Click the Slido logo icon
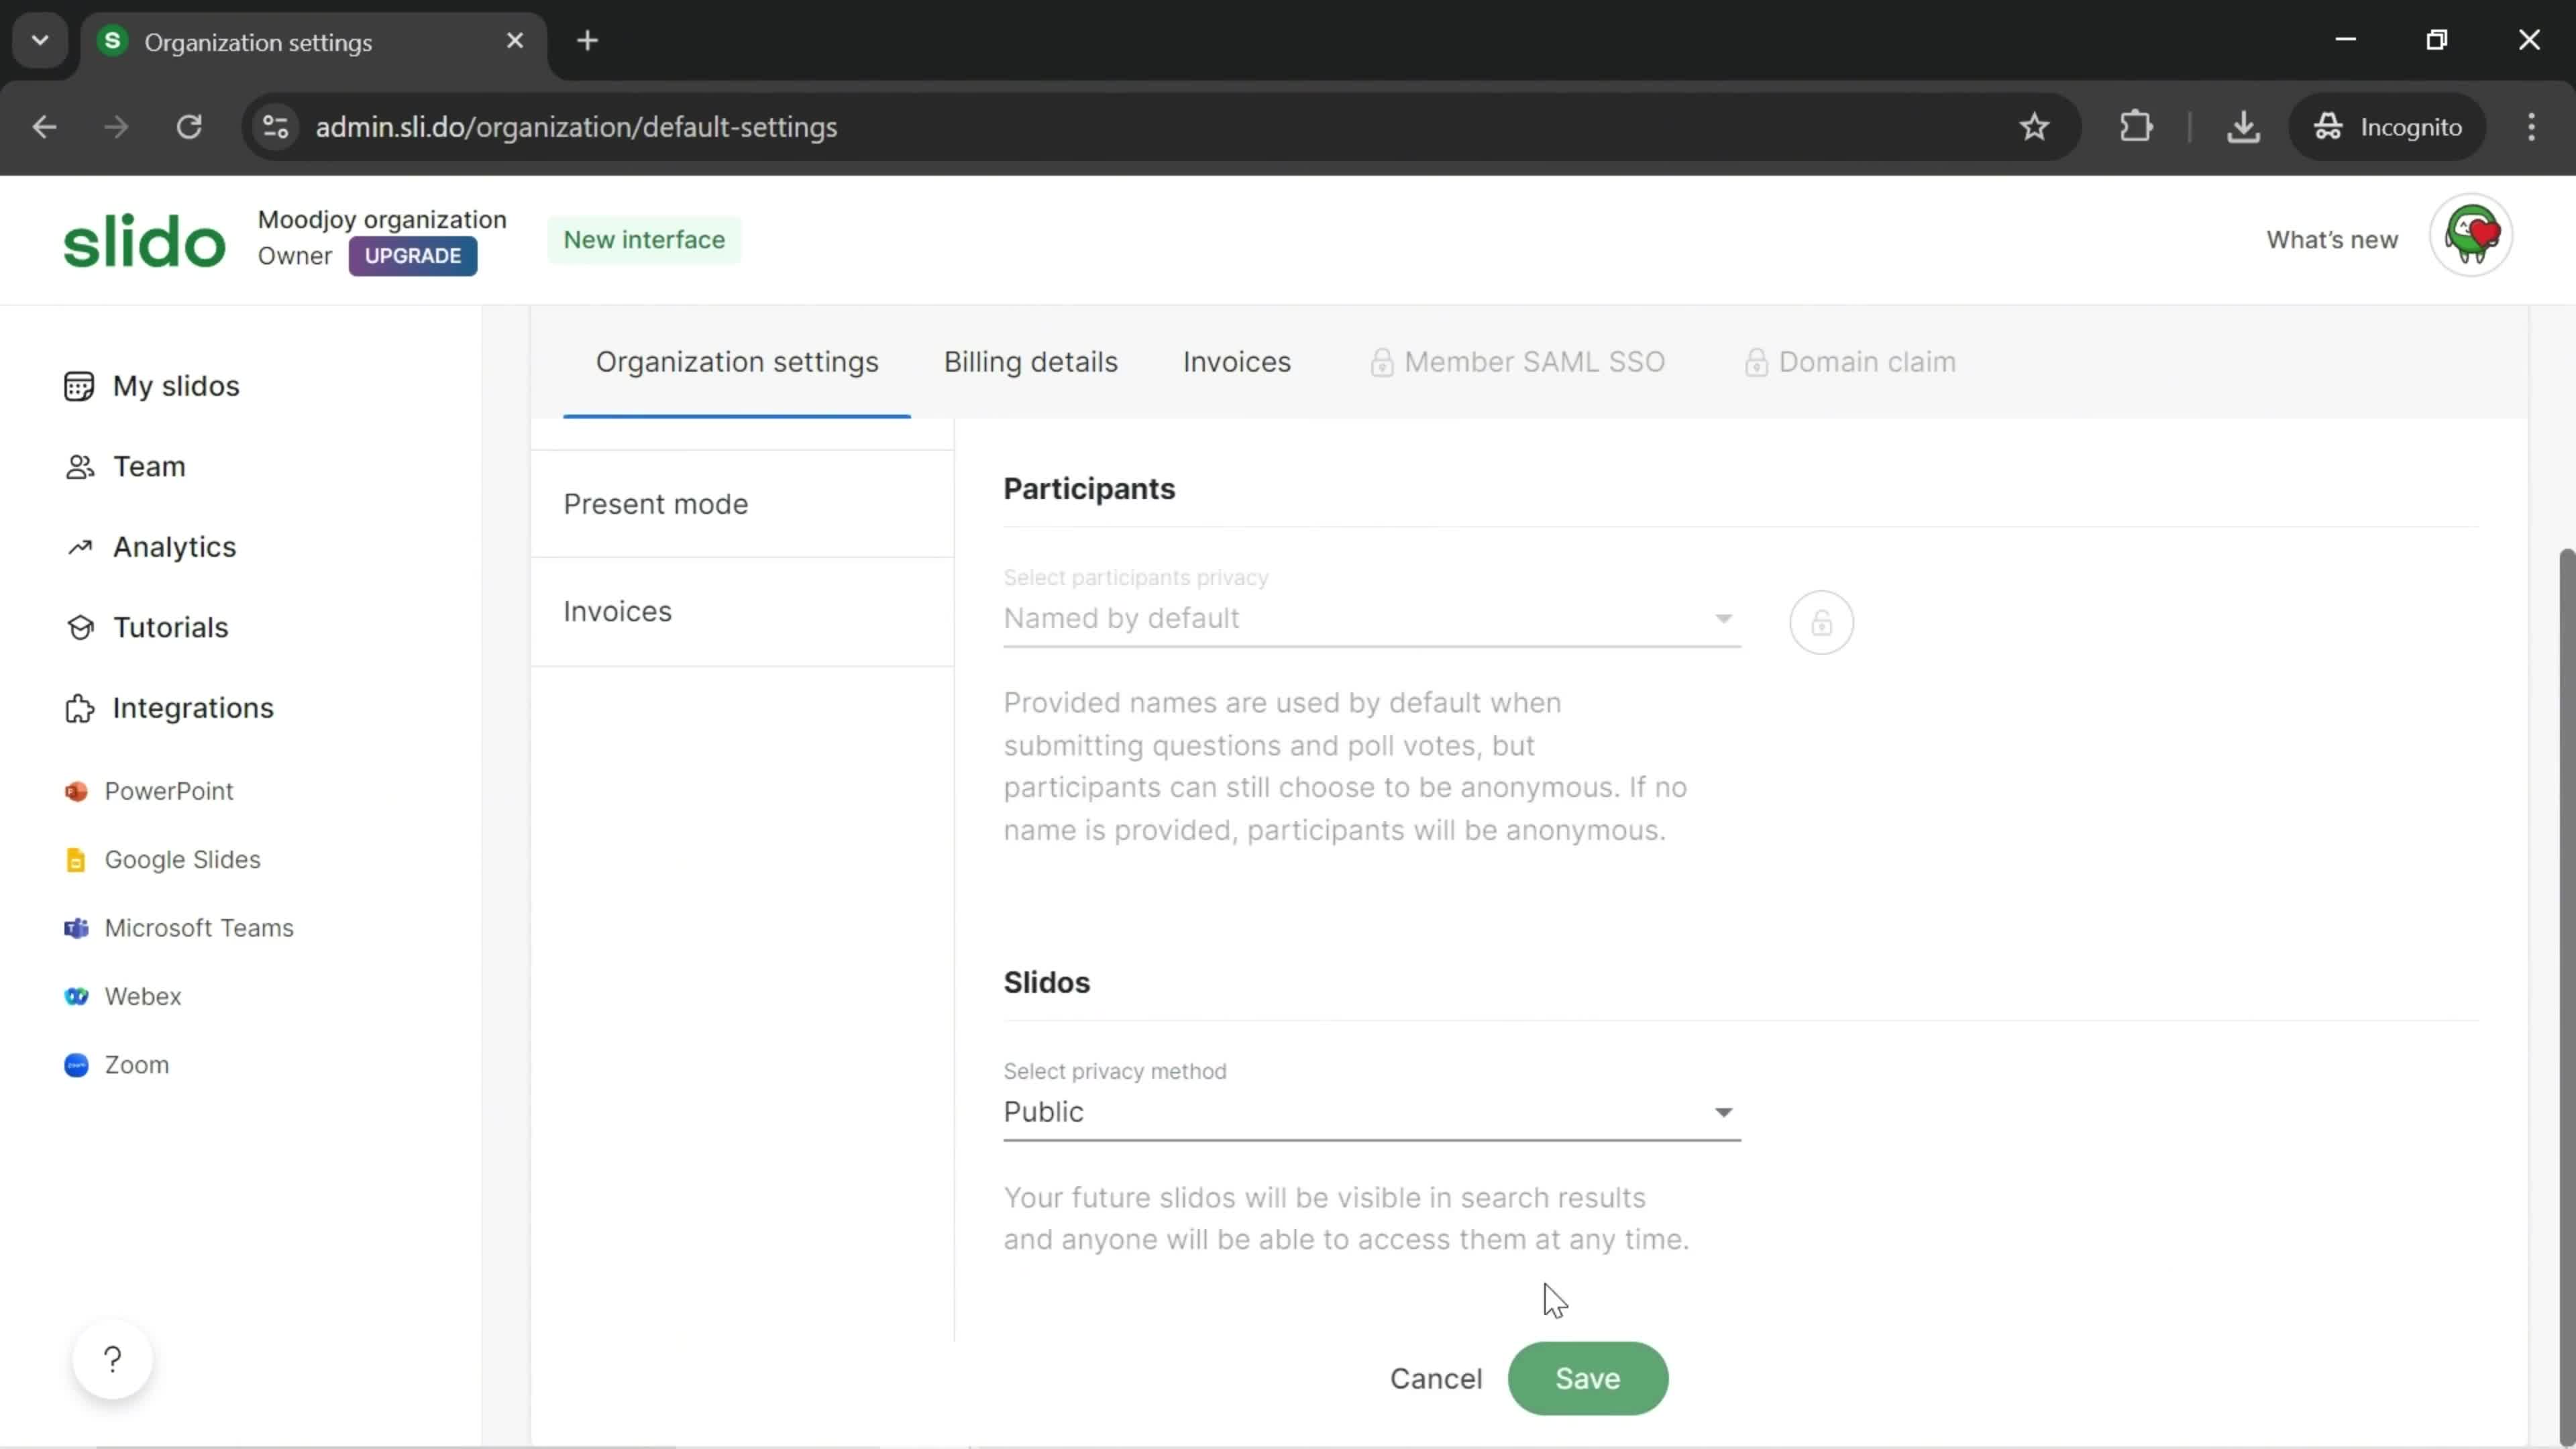 [x=142, y=239]
